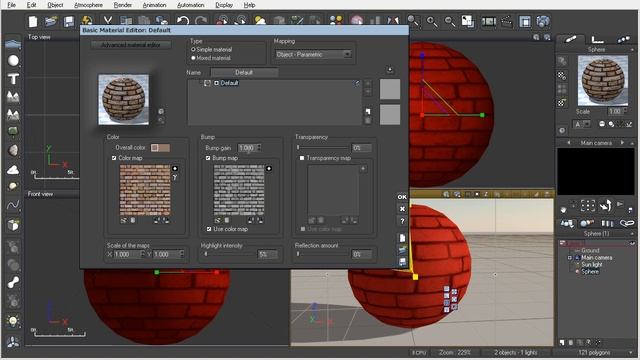
Task: Click the Zoom out magnifier icon
Action: pos(449,21)
